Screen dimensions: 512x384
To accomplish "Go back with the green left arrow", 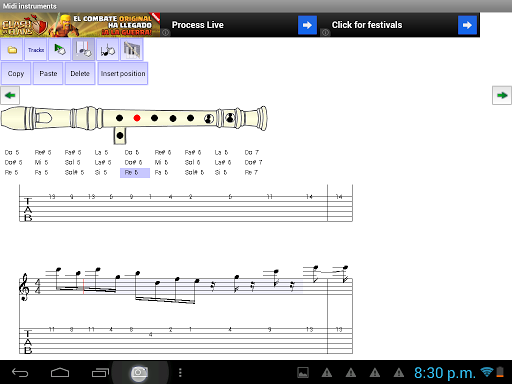I will pos(10,95).
